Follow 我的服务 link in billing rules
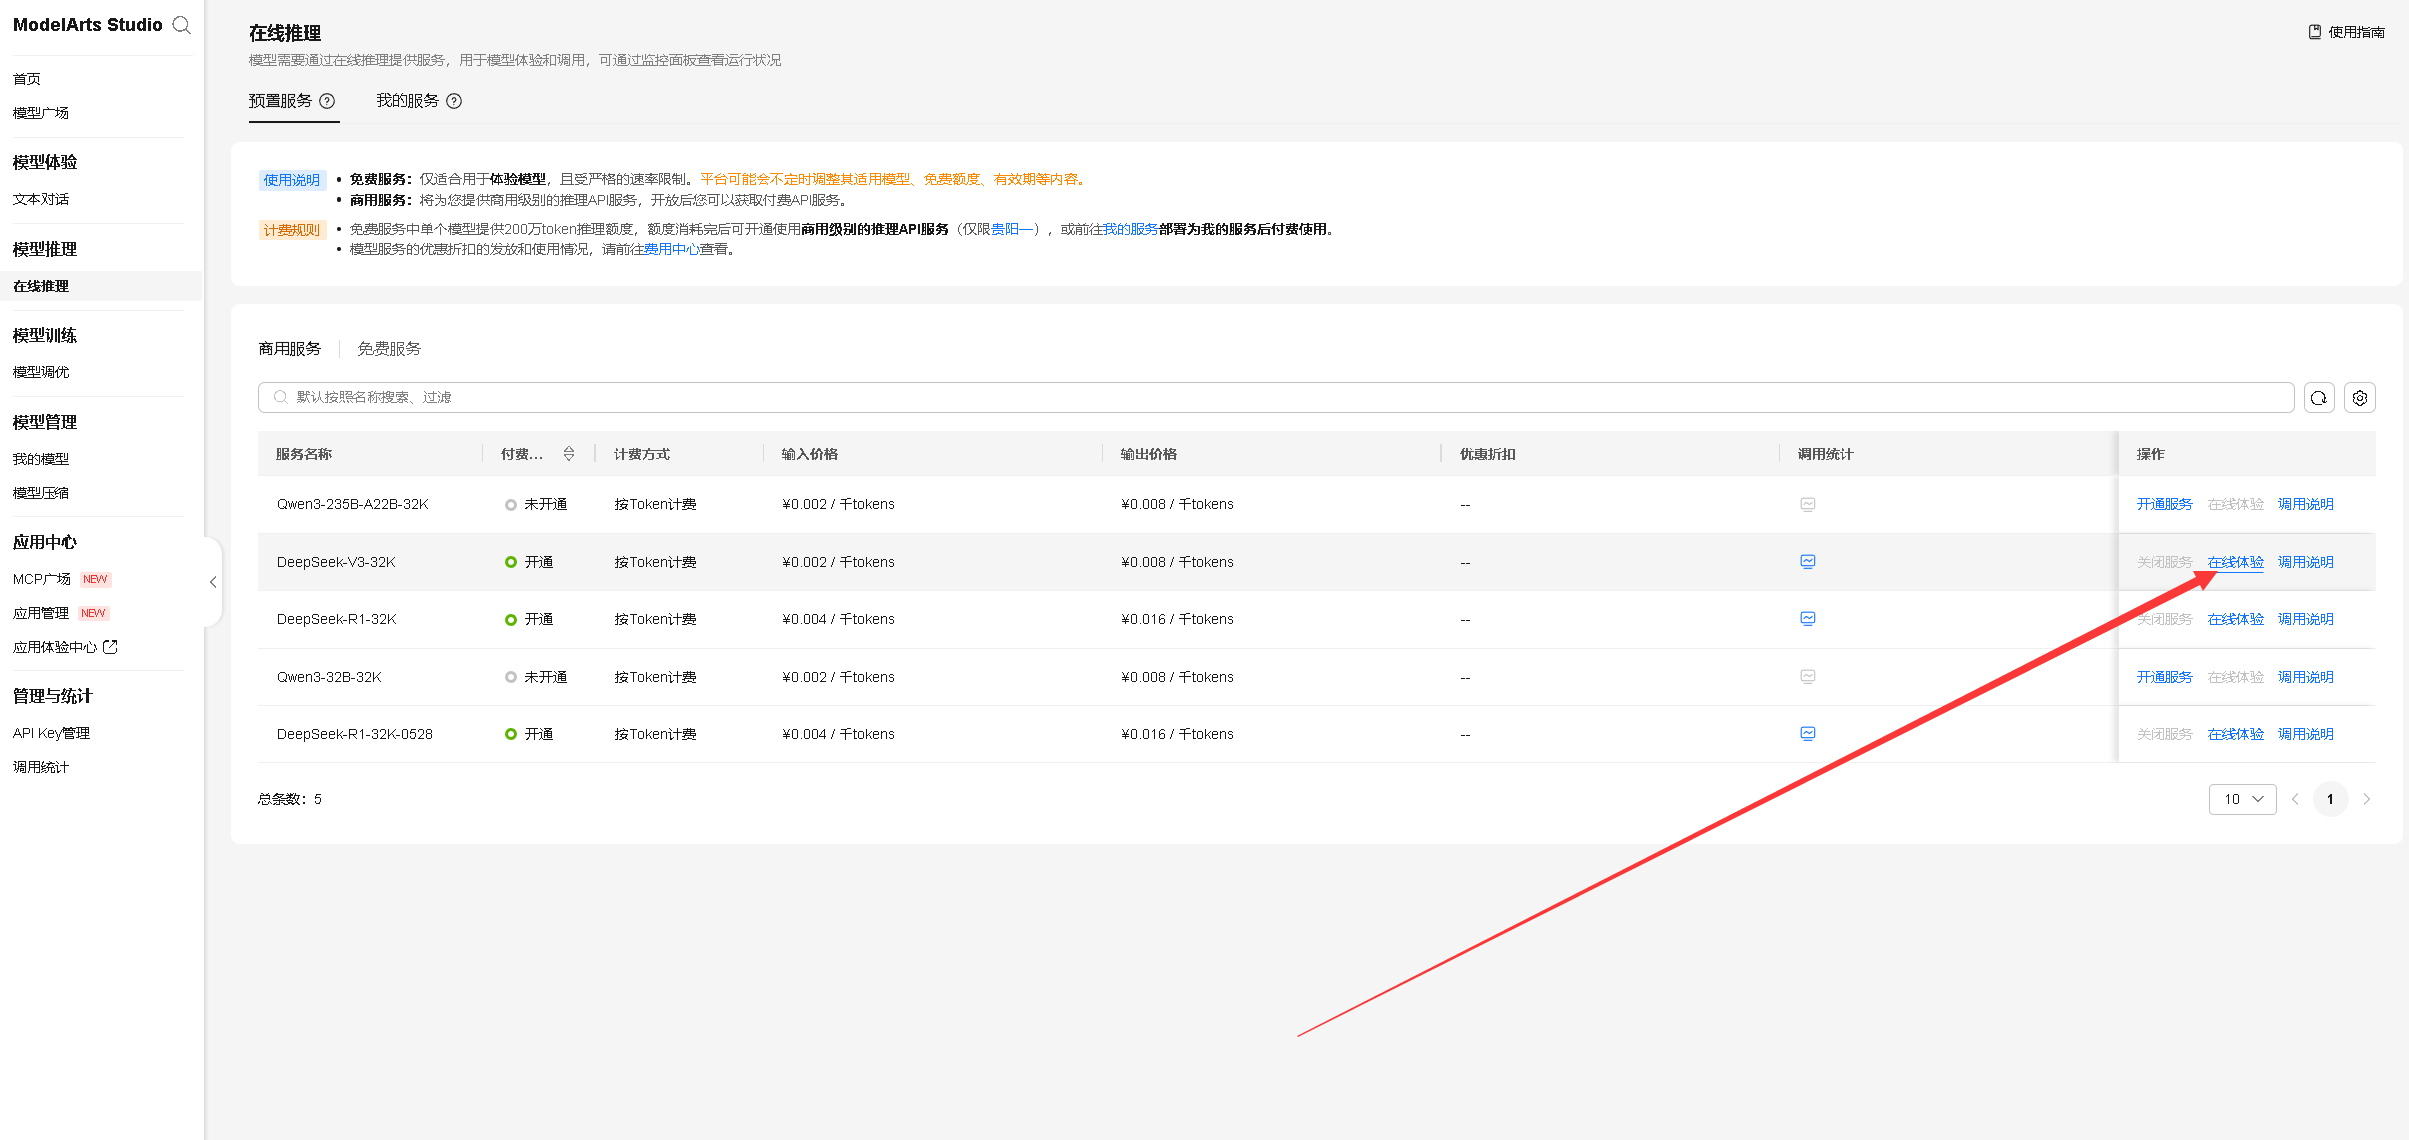This screenshot has height=1140, width=2409. [1130, 229]
